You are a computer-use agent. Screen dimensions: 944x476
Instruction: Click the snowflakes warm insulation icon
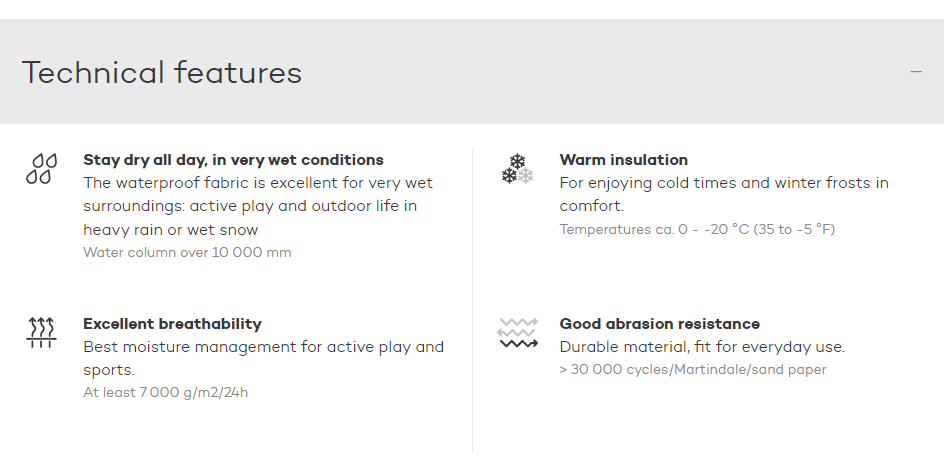[x=518, y=169]
